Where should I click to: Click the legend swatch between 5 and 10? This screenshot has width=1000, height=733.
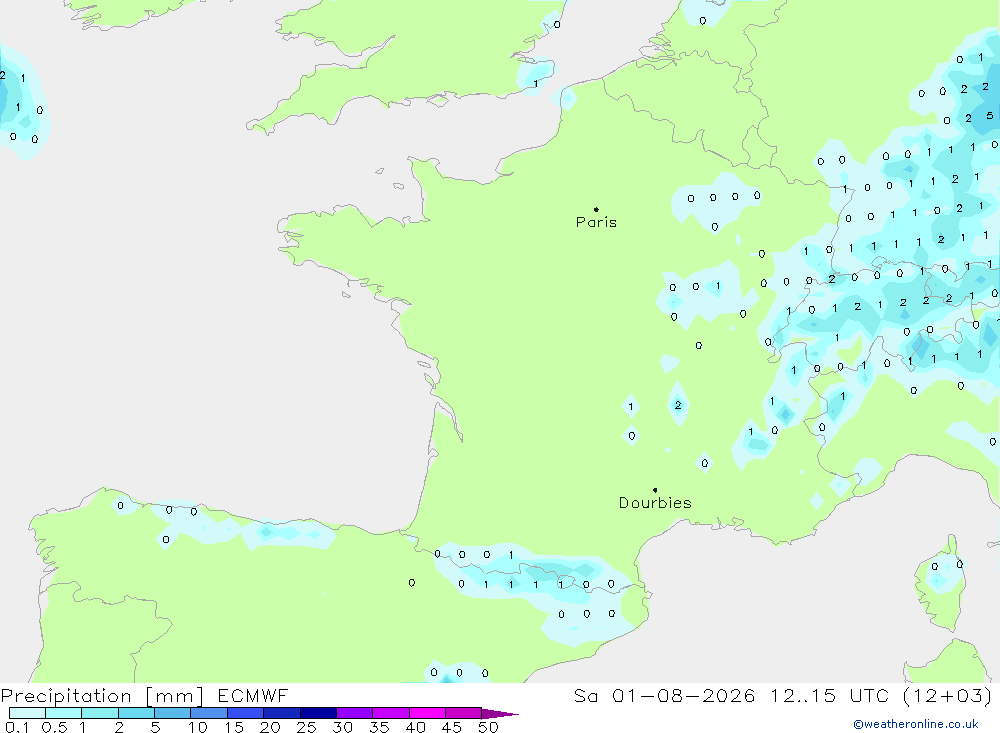(172, 713)
